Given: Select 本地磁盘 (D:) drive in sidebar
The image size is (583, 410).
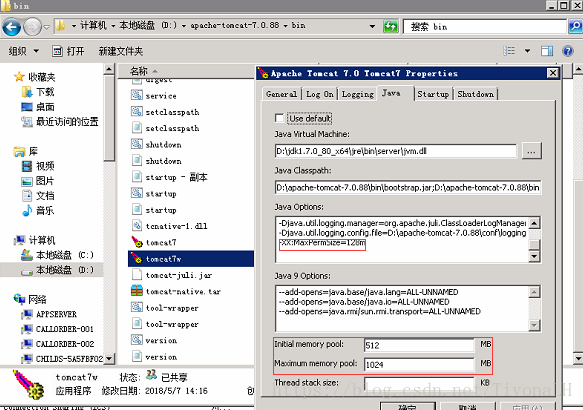Looking at the screenshot, I should point(57,270).
